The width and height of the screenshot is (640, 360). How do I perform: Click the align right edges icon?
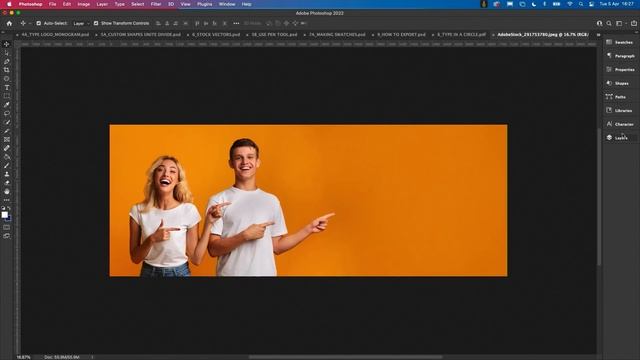pos(176,23)
